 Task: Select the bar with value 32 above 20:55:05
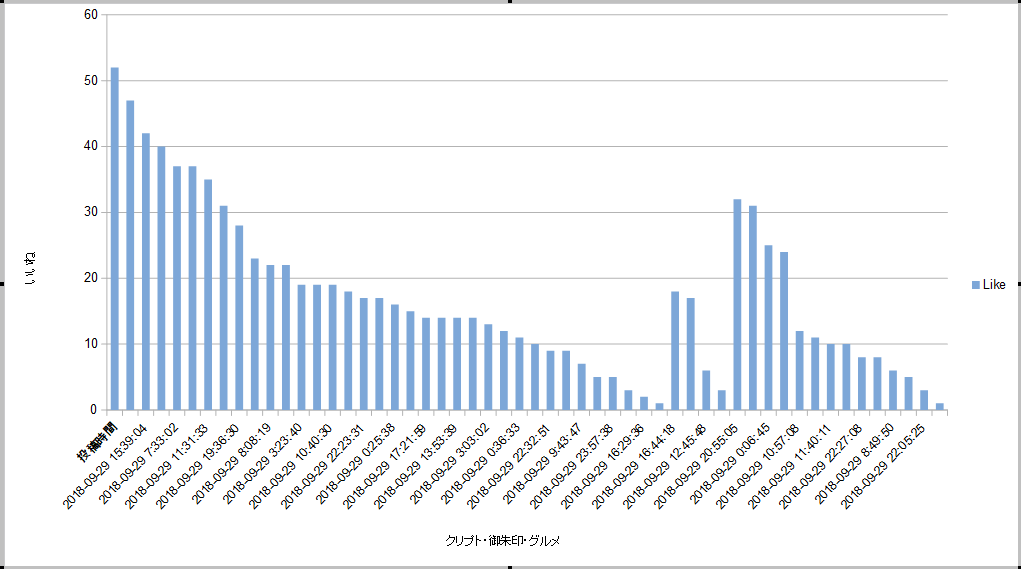tap(737, 304)
